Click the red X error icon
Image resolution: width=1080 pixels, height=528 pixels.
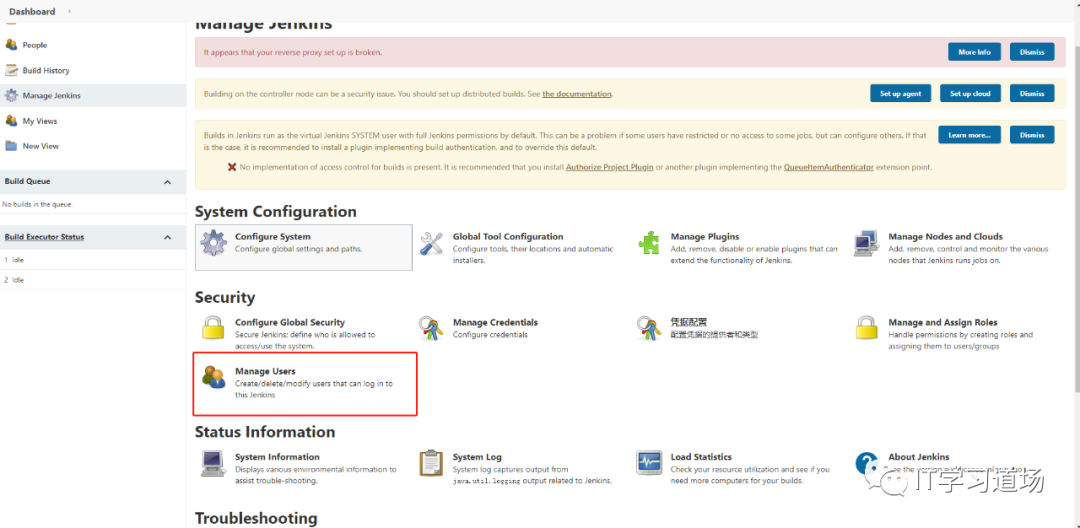coord(232,167)
